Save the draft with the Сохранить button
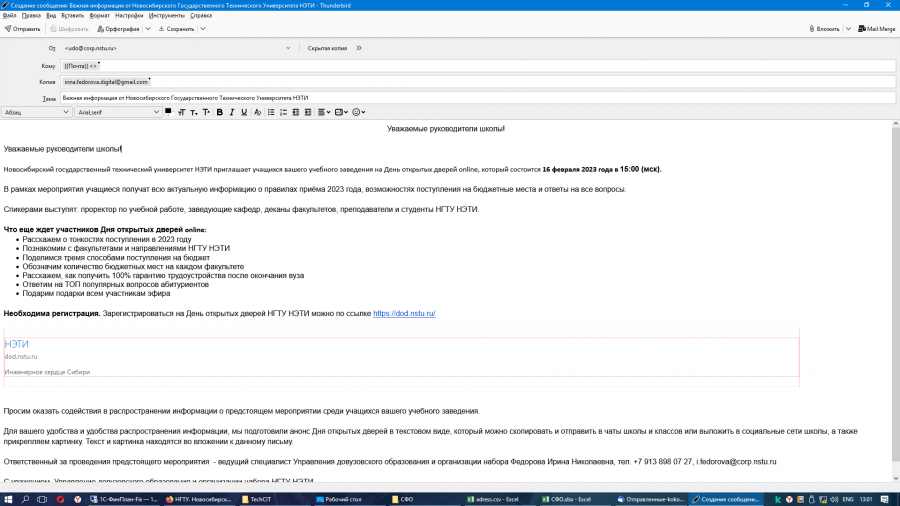 [x=176, y=29]
